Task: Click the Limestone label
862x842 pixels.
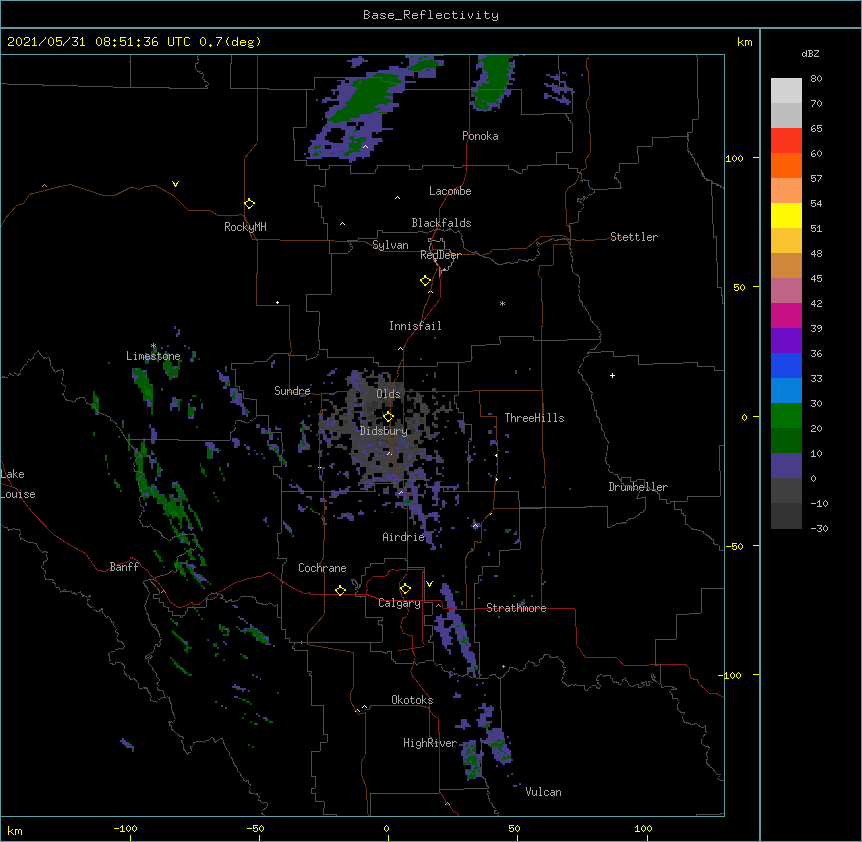Action: pos(153,356)
